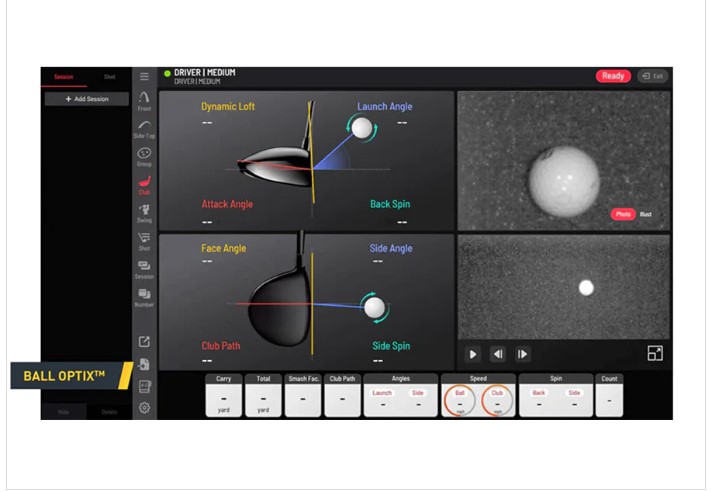Click the Back label in Spin tile
Screen dimensions: 711x492
tap(539, 393)
